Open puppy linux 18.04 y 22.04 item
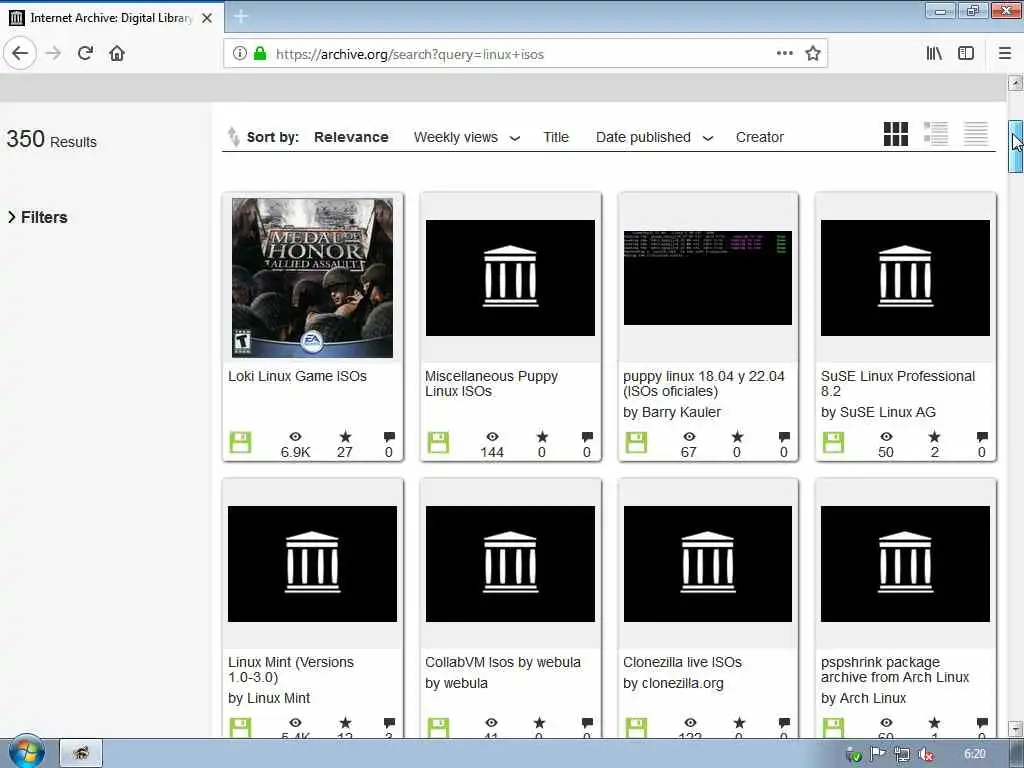Screen dimensions: 1024x768 point(703,383)
